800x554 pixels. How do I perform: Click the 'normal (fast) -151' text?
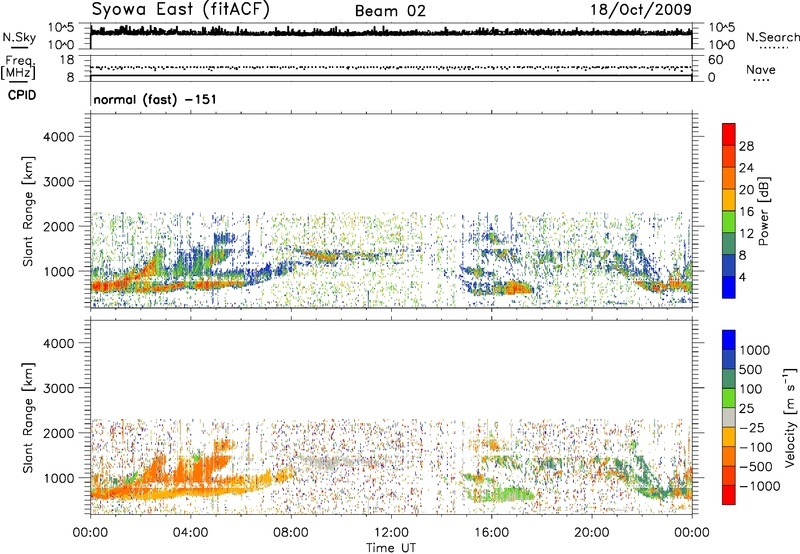[x=155, y=99]
